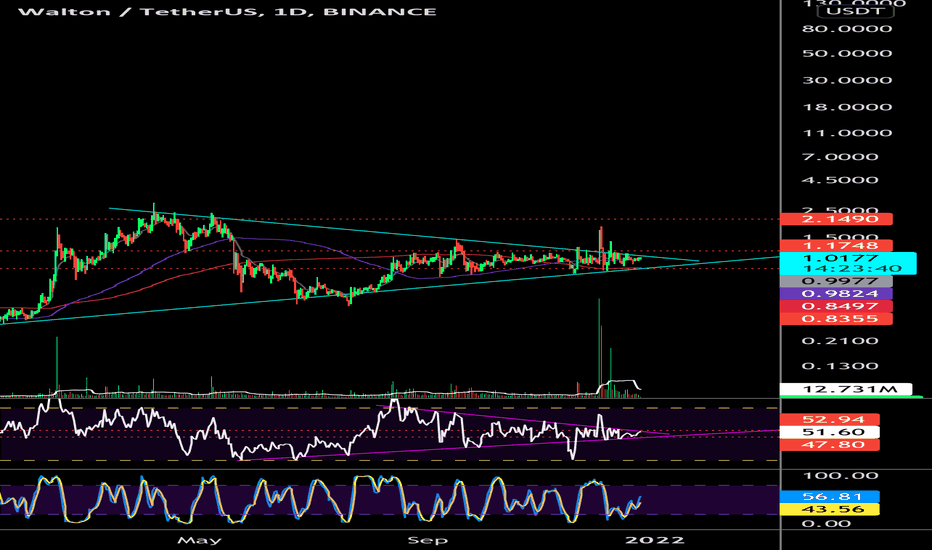Click the tallest green volume spike bar
This screenshot has width=932, height=550.
pyautogui.click(x=599, y=348)
